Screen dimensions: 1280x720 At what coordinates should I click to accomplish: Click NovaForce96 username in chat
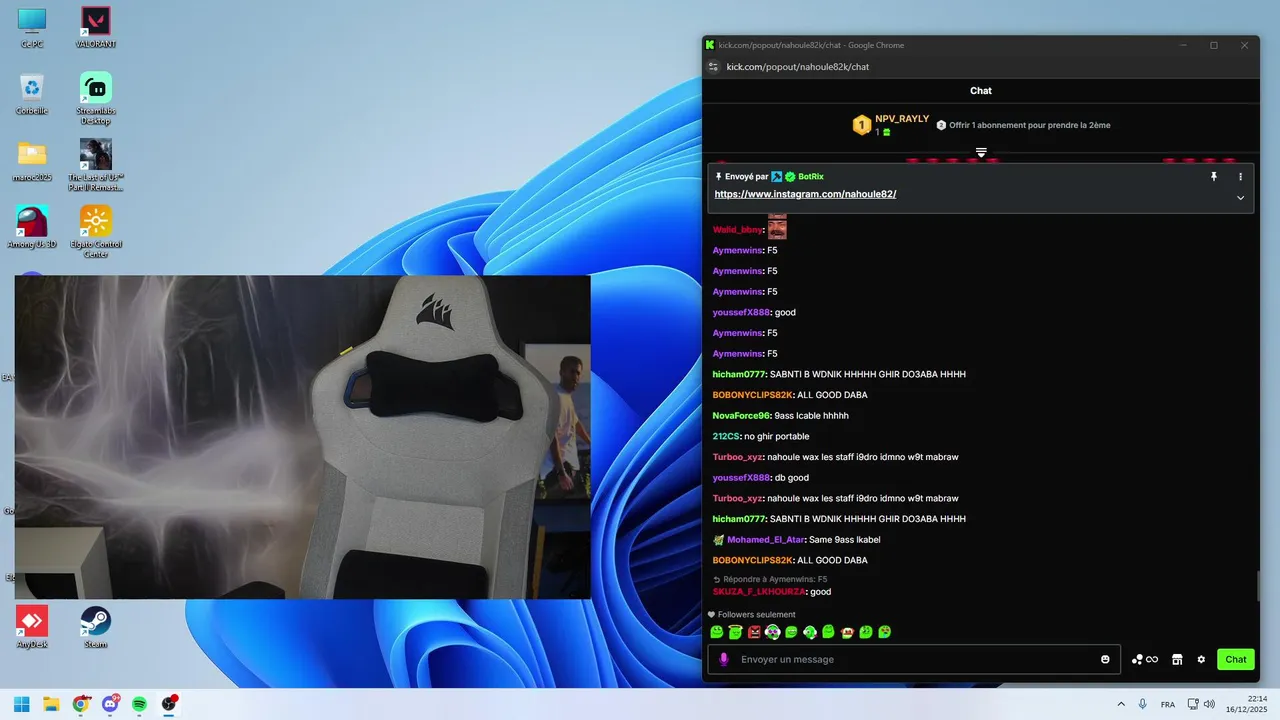[x=741, y=415]
